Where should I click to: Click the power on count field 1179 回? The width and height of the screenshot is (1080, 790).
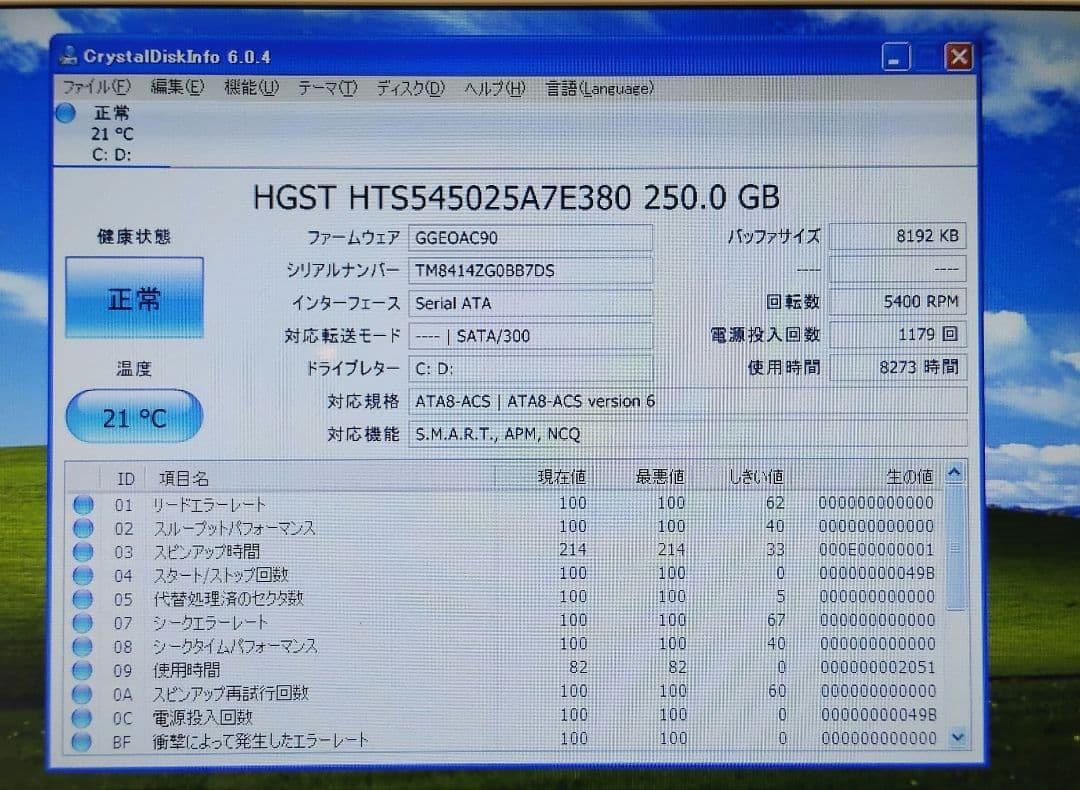coord(897,335)
